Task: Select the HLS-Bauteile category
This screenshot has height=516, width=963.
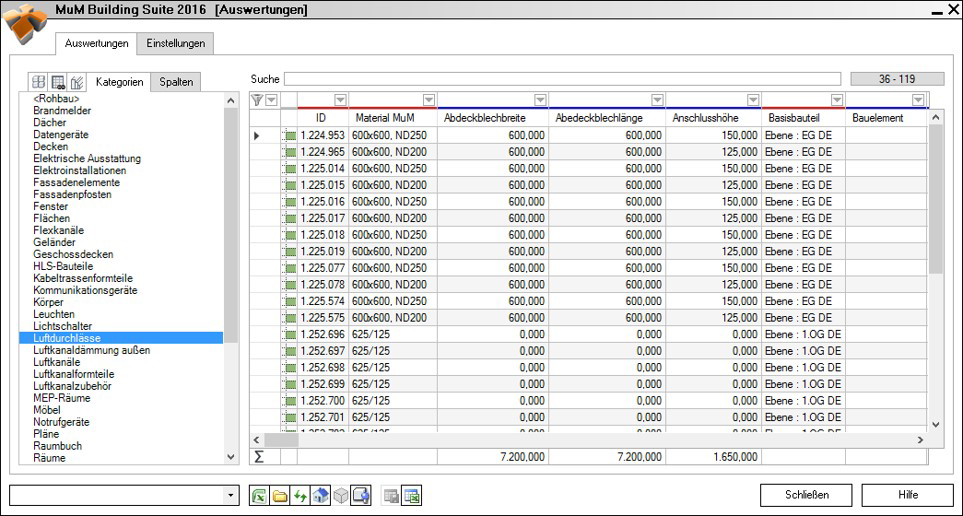Action: pyautogui.click(x=63, y=266)
